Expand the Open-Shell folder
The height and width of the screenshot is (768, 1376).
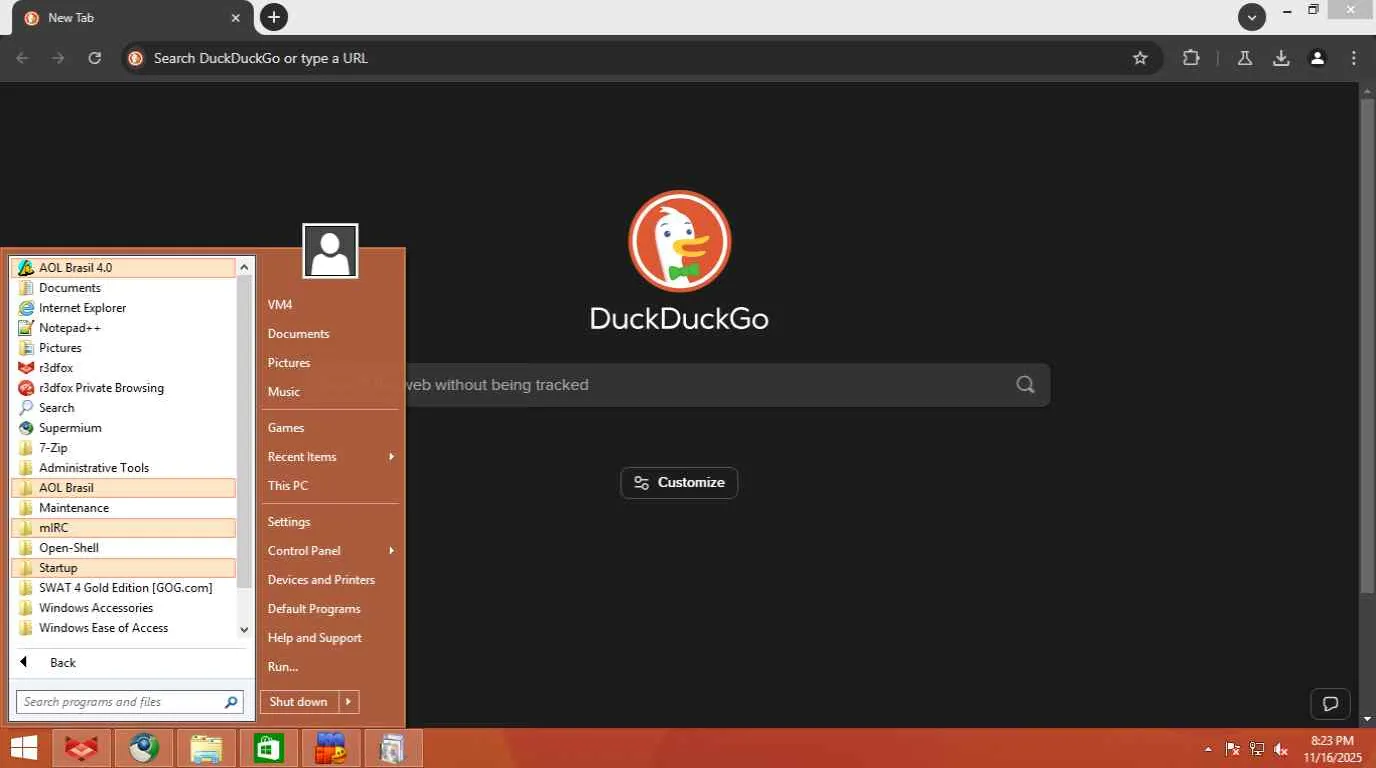coord(123,548)
